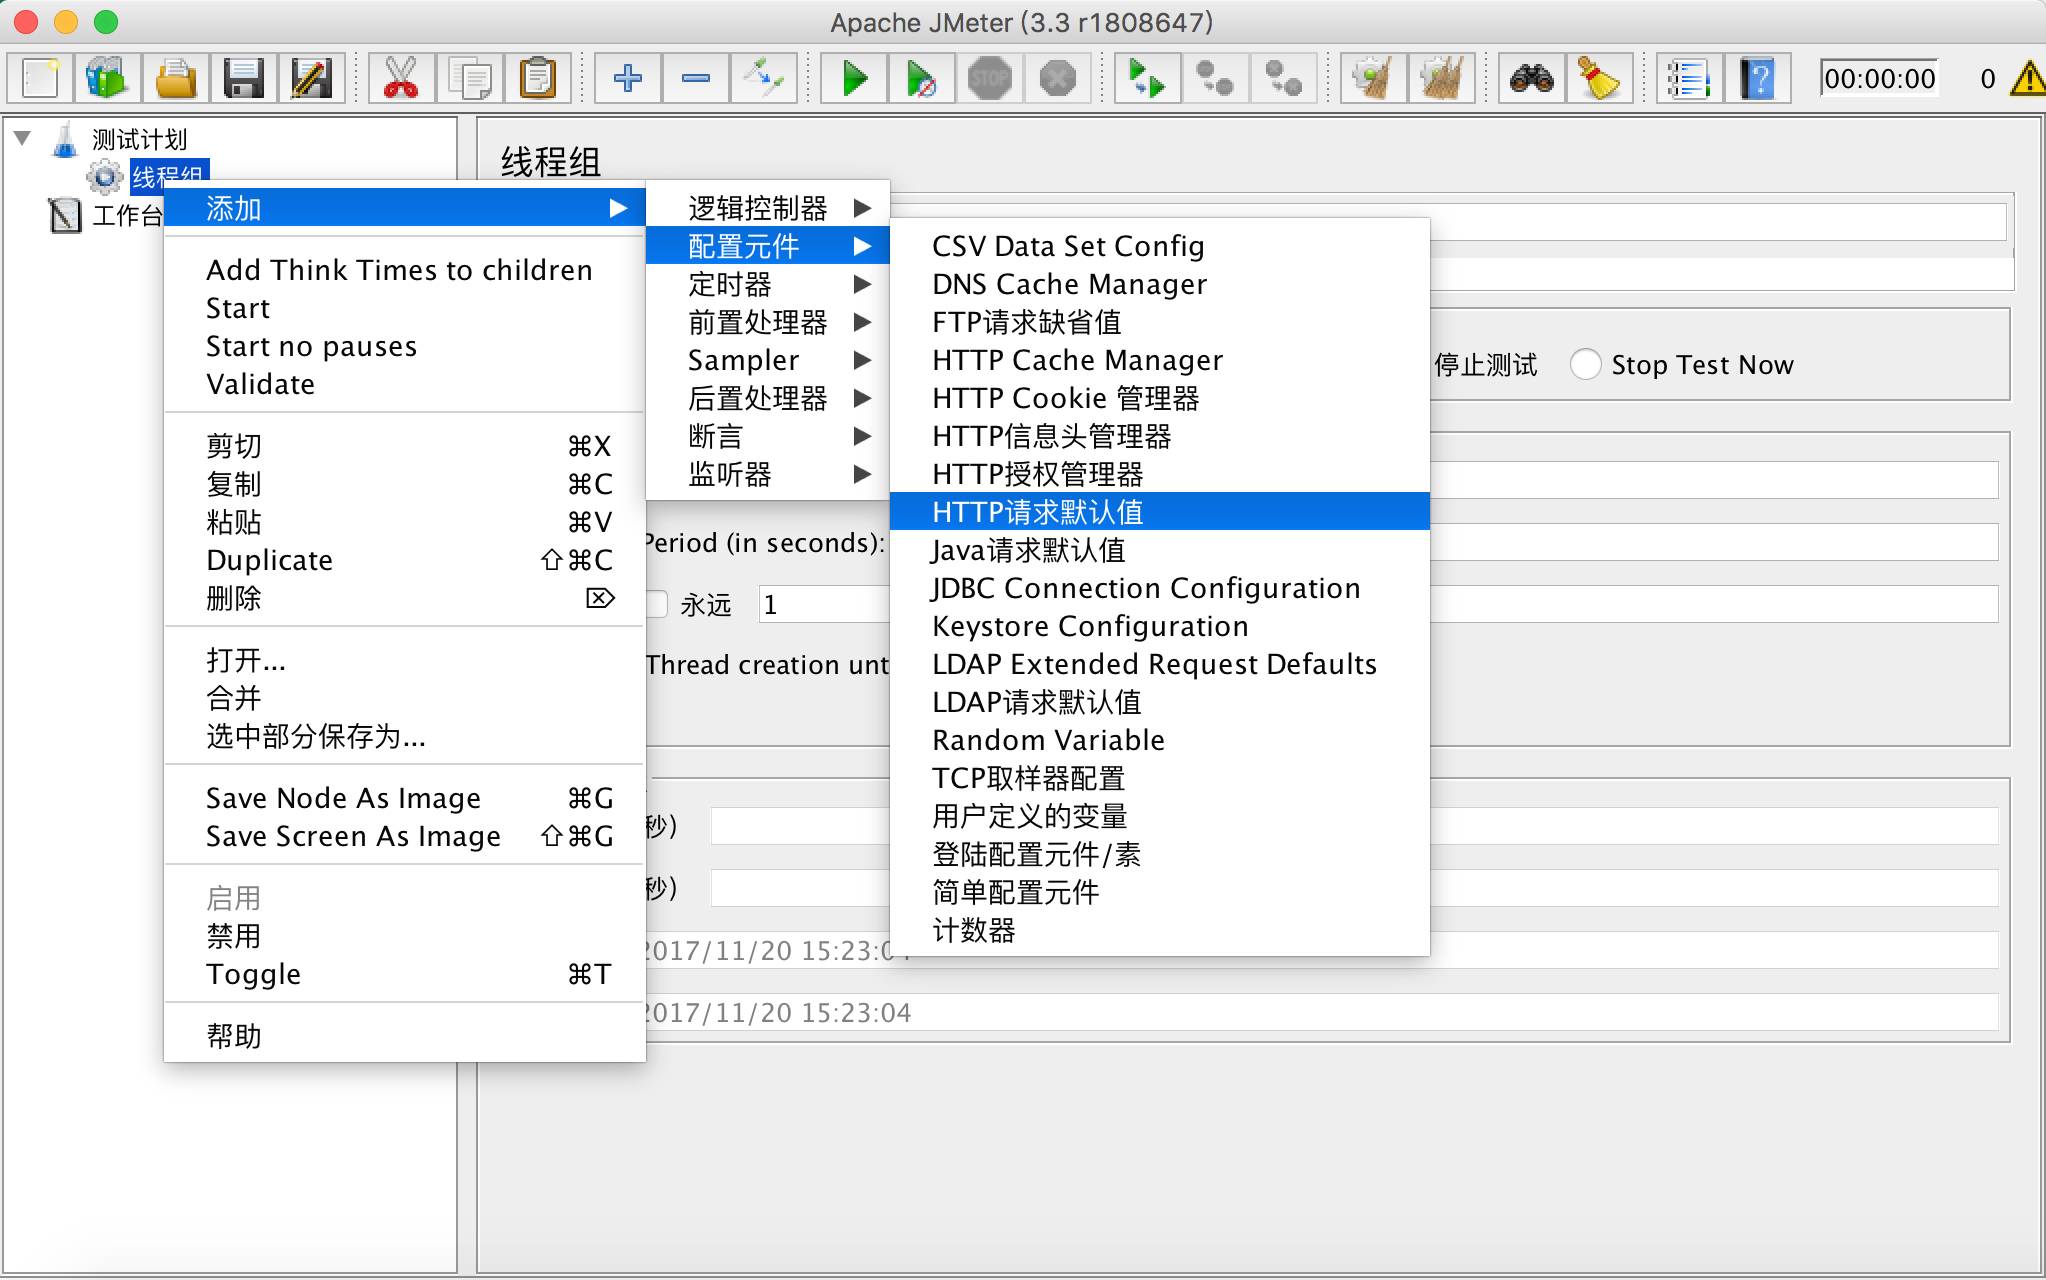Start test with green play icon
Image resolution: width=2046 pixels, height=1280 pixels.
pyautogui.click(x=854, y=78)
